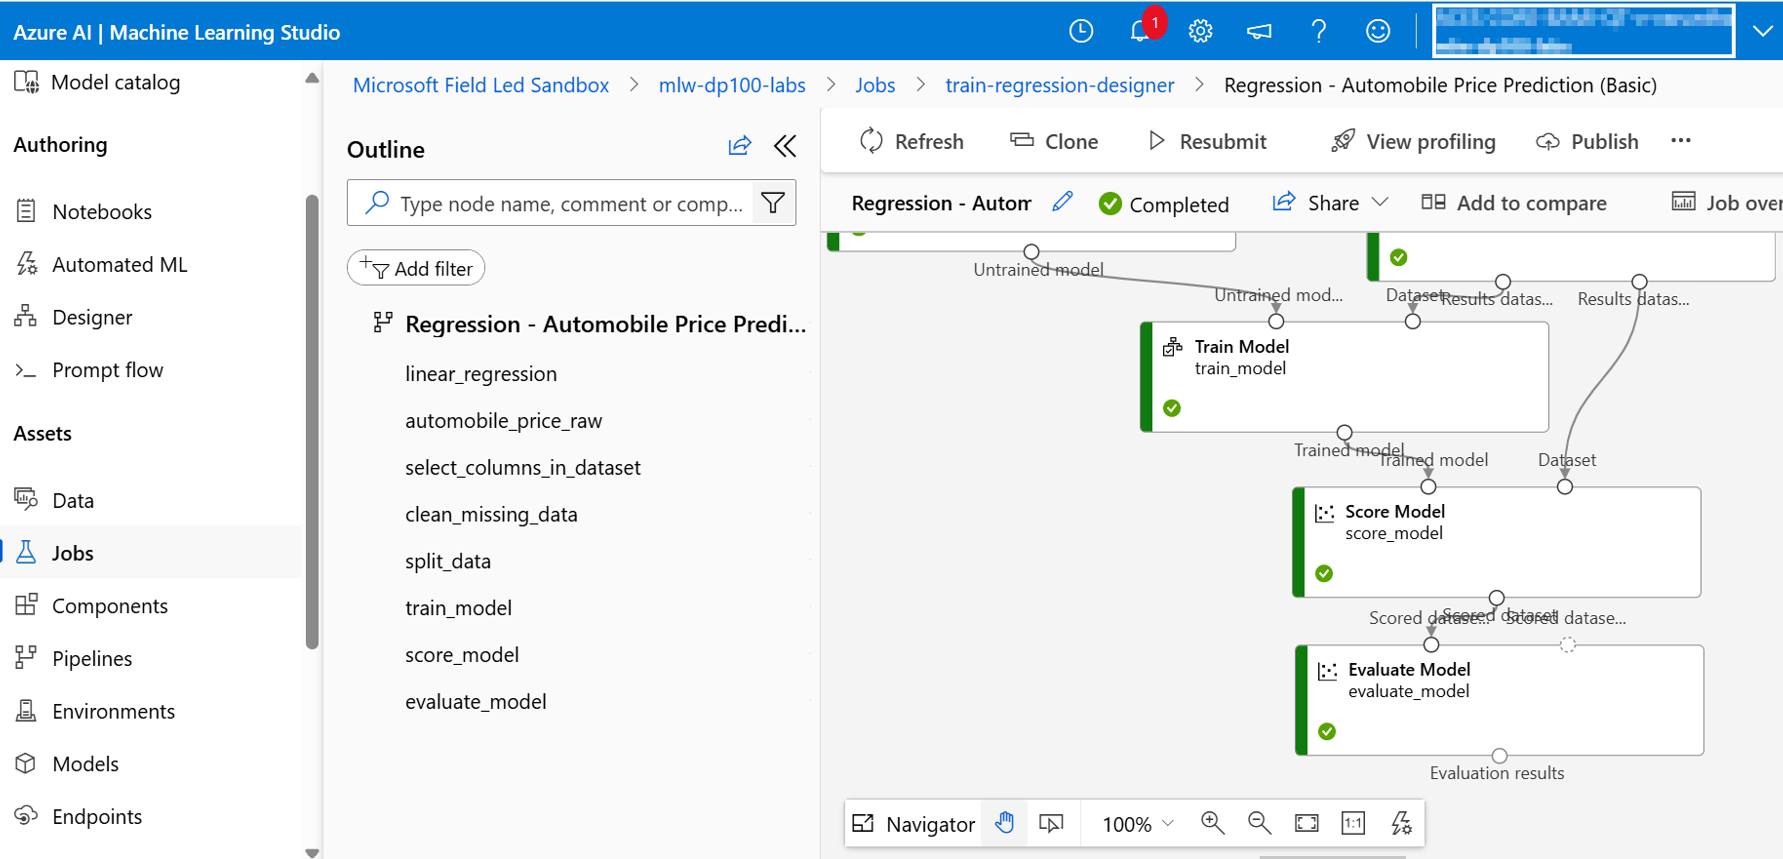Switch to the select pointer tool
1783x859 pixels.
click(x=1052, y=823)
